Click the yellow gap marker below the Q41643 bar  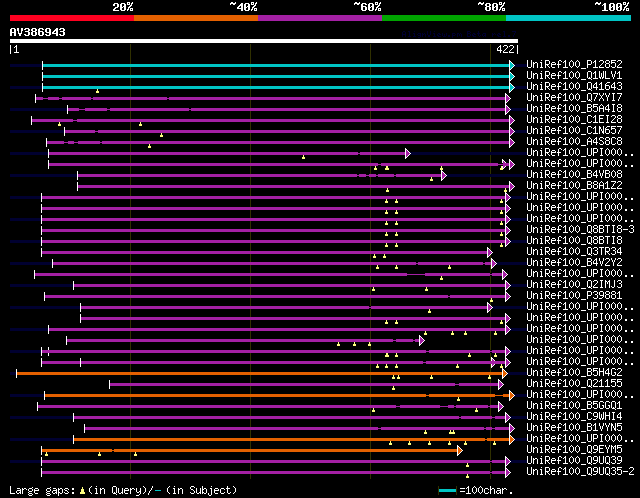pyautogui.click(x=97, y=91)
